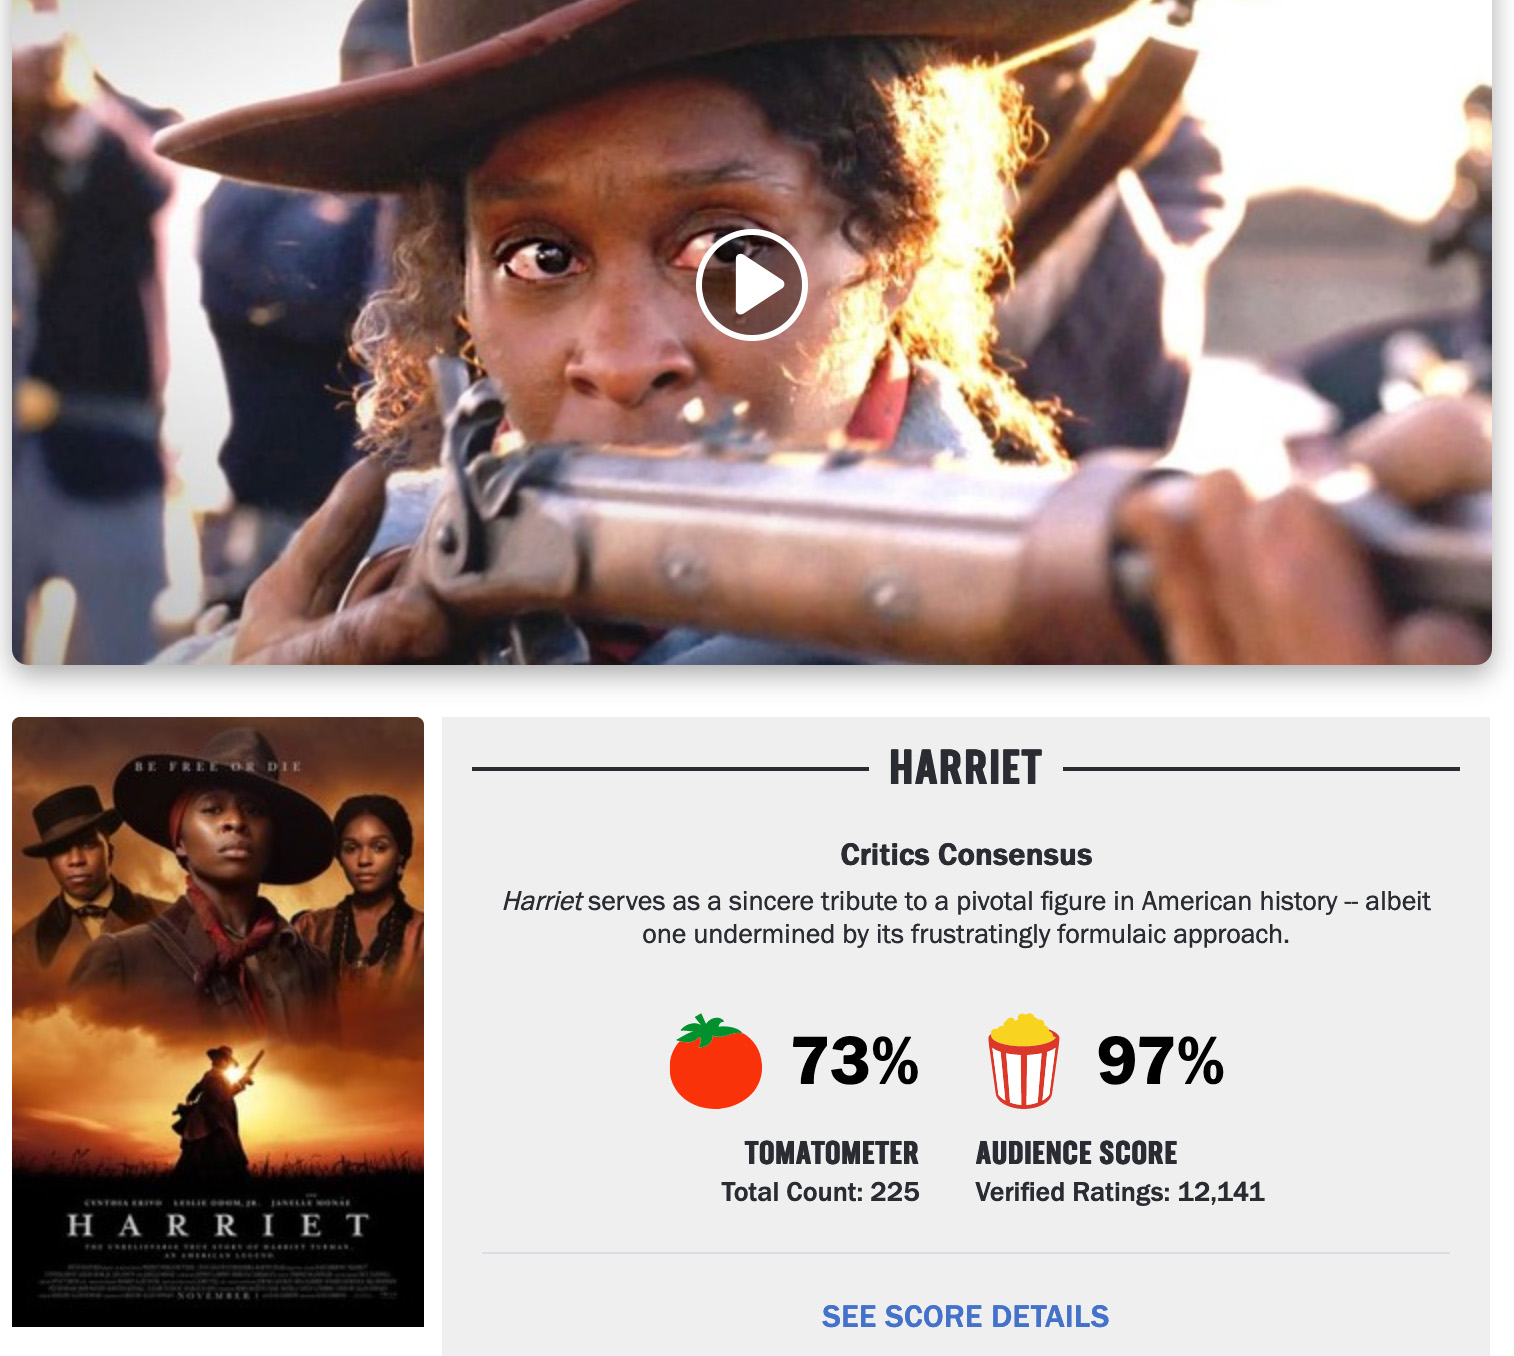1514x1356 pixels.
Task: Click the TOMATOMETER label
Action: [832, 1153]
